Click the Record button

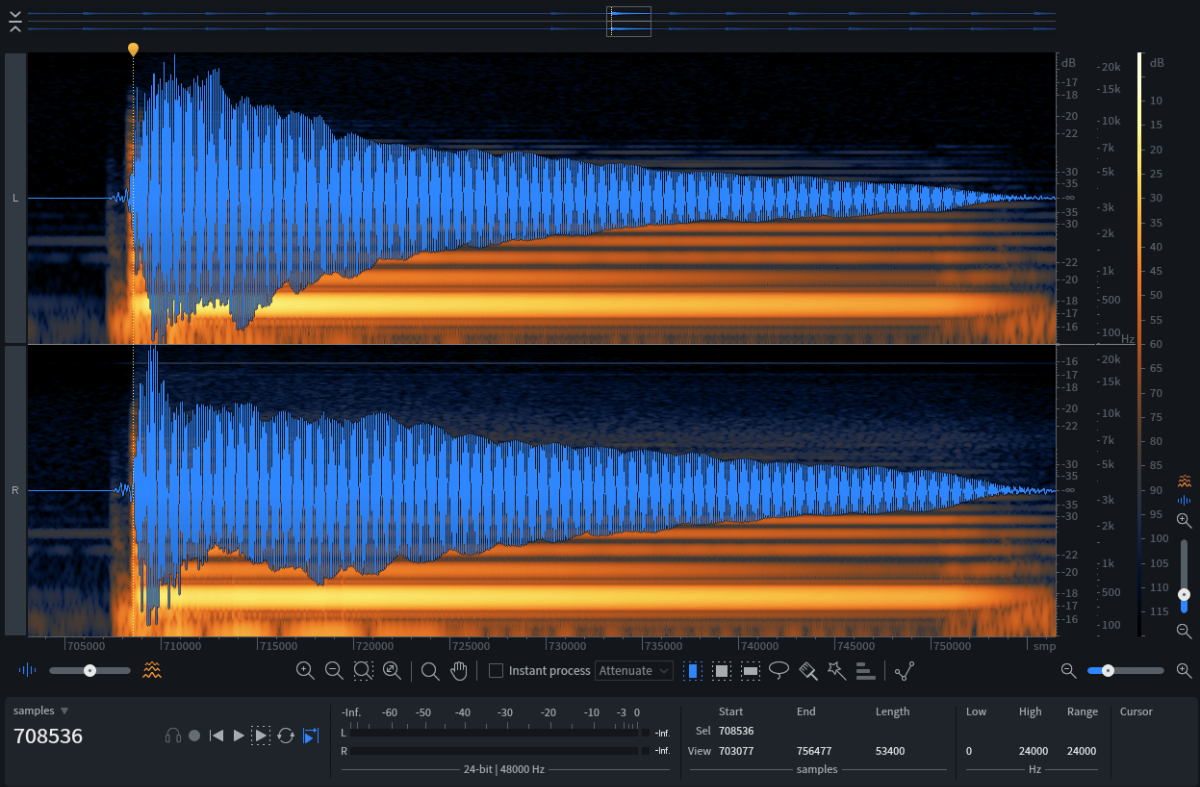click(x=196, y=735)
